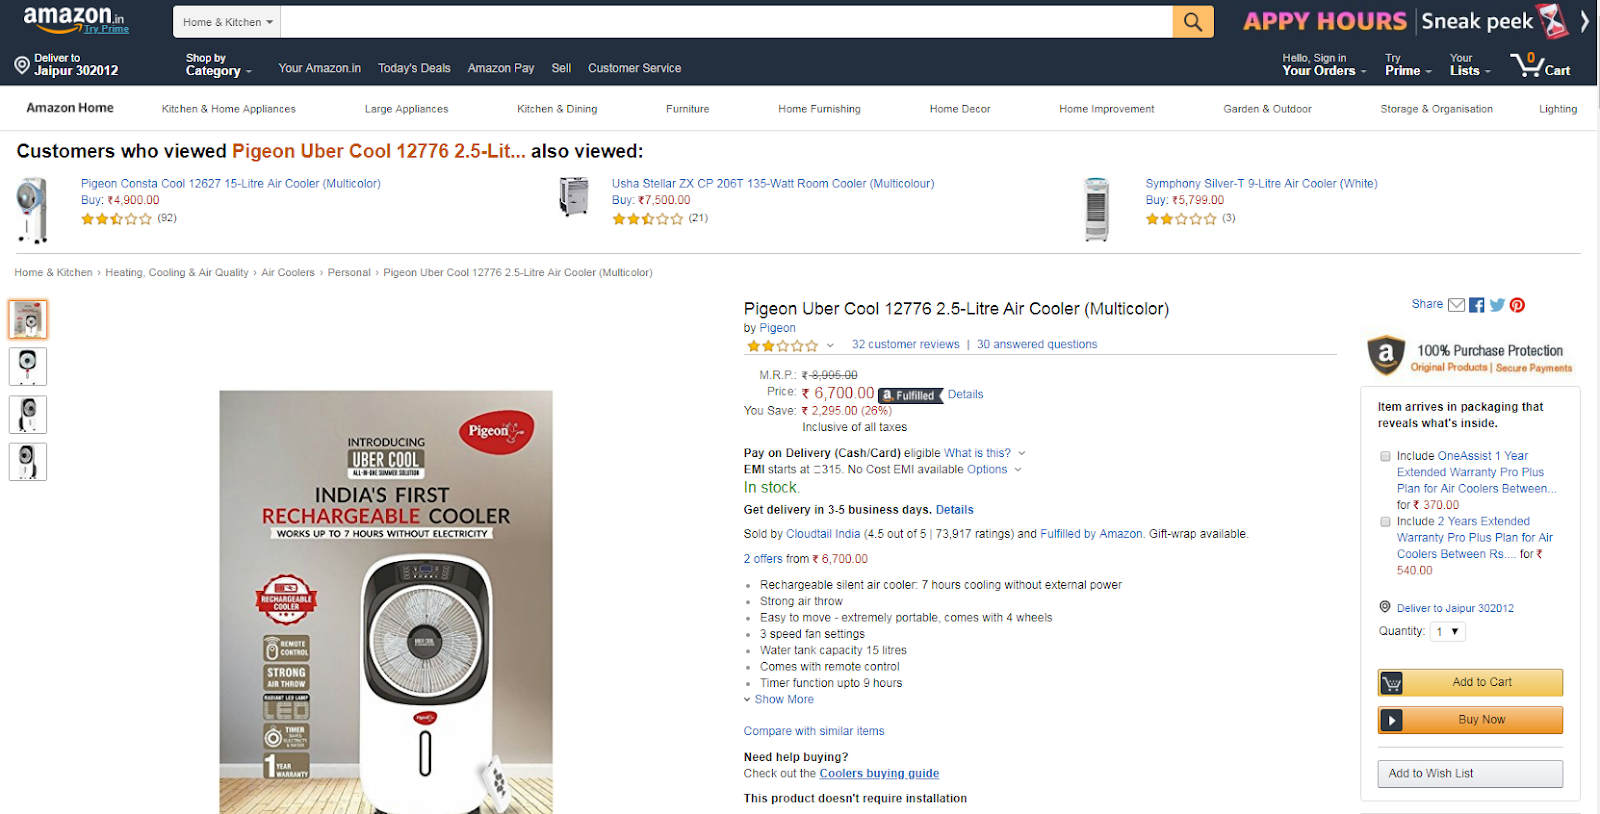Open the Quantity dropdown
The width and height of the screenshot is (1600, 814).
click(x=1447, y=631)
